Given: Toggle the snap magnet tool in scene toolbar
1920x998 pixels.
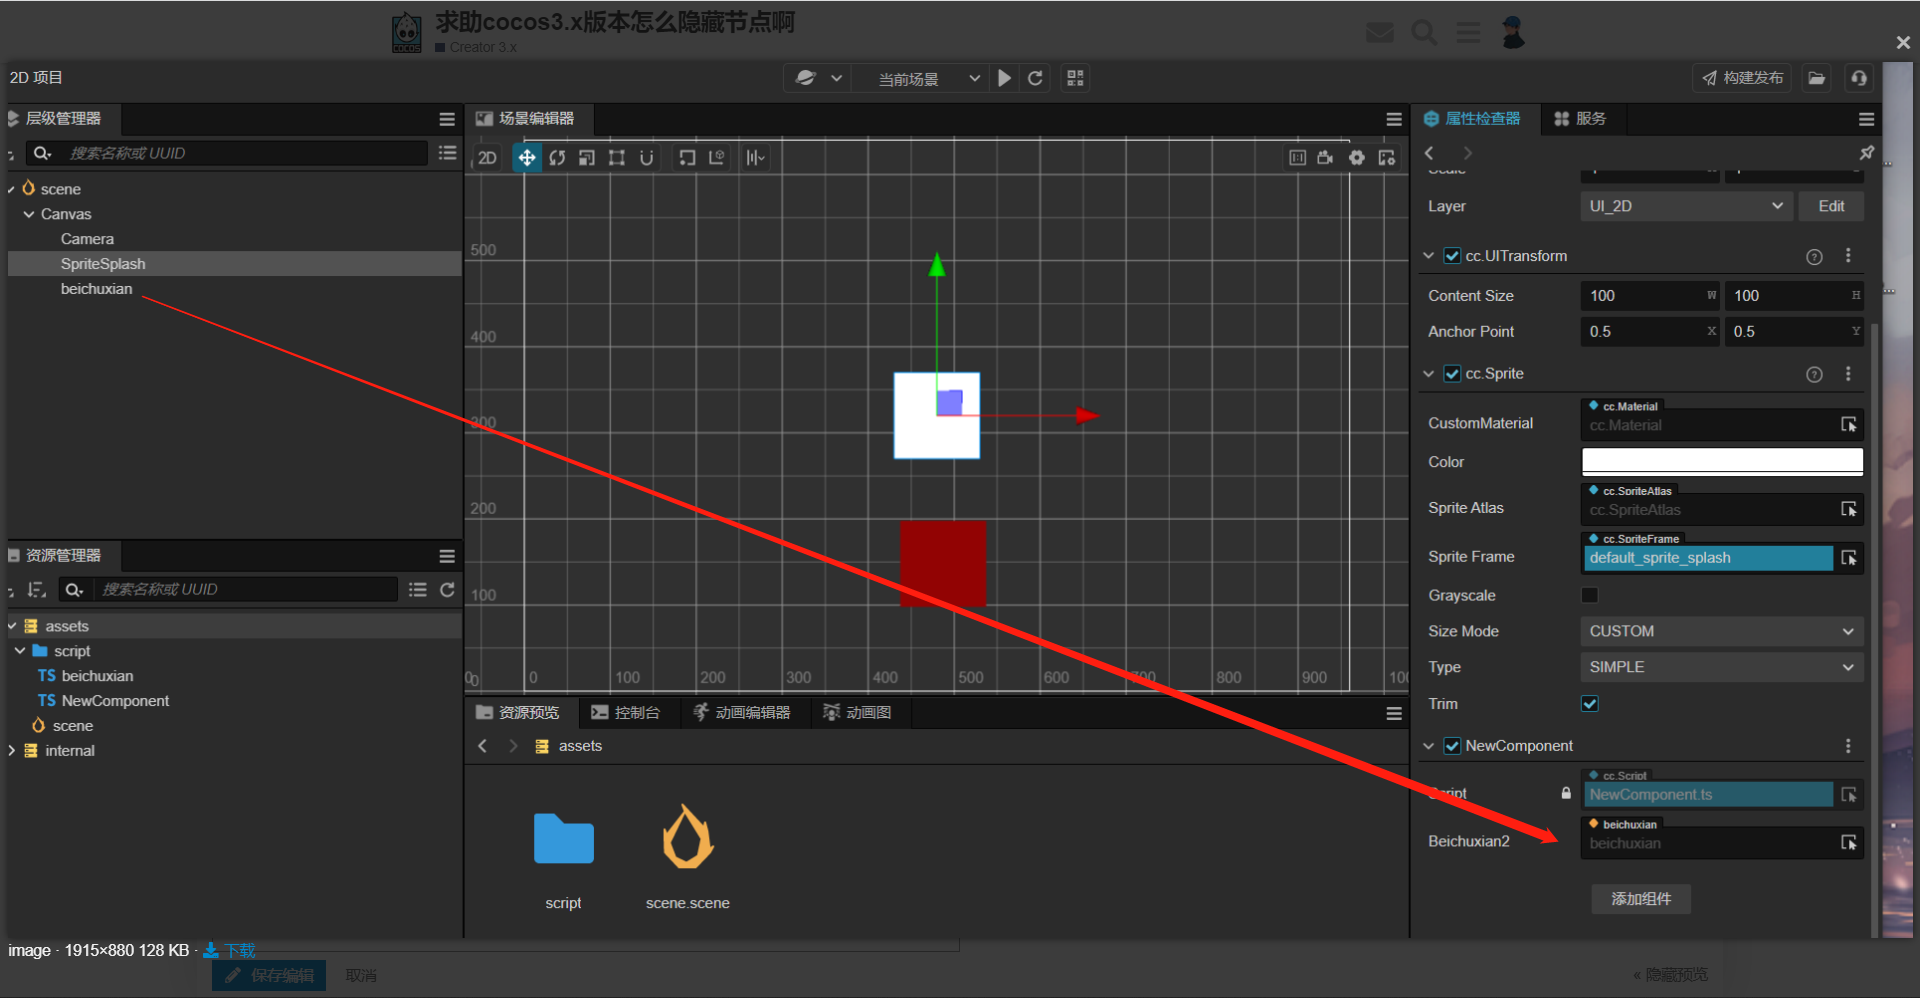Looking at the screenshot, I should tap(647, 158).
